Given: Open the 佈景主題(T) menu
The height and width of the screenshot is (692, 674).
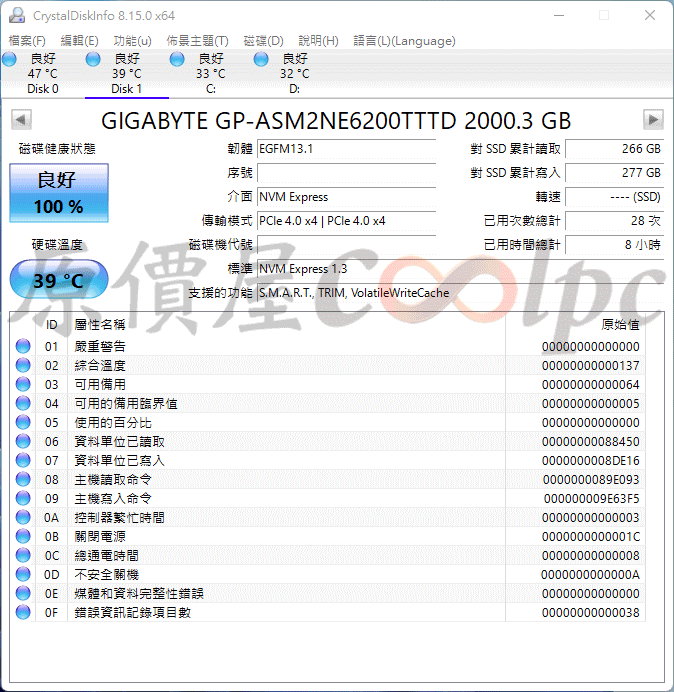Looking at the screenshot, I should (197, 41).
